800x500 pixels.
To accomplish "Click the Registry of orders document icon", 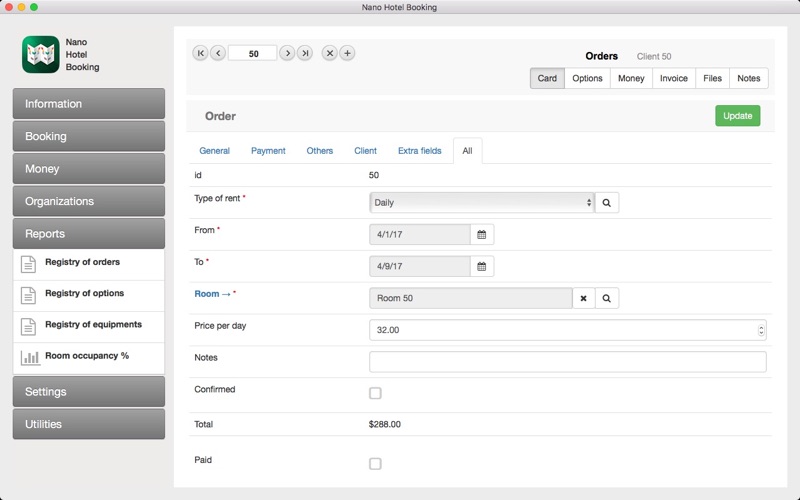I will [28, 264].
